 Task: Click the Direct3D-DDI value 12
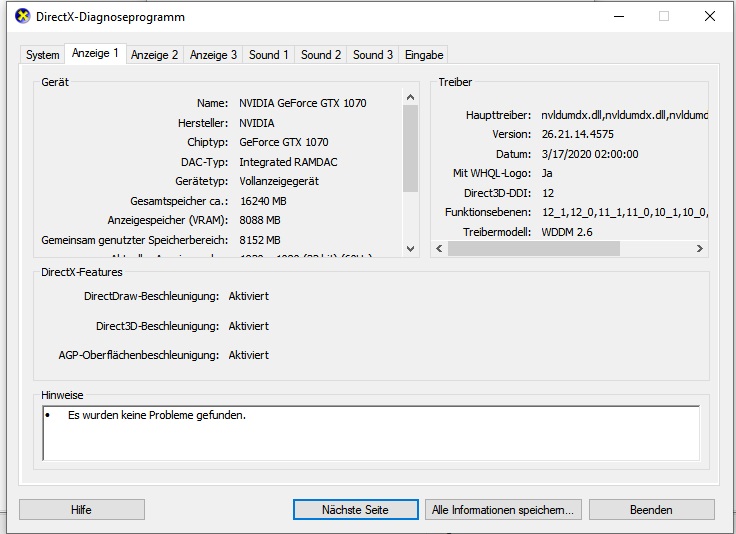[x=548, y=193]
